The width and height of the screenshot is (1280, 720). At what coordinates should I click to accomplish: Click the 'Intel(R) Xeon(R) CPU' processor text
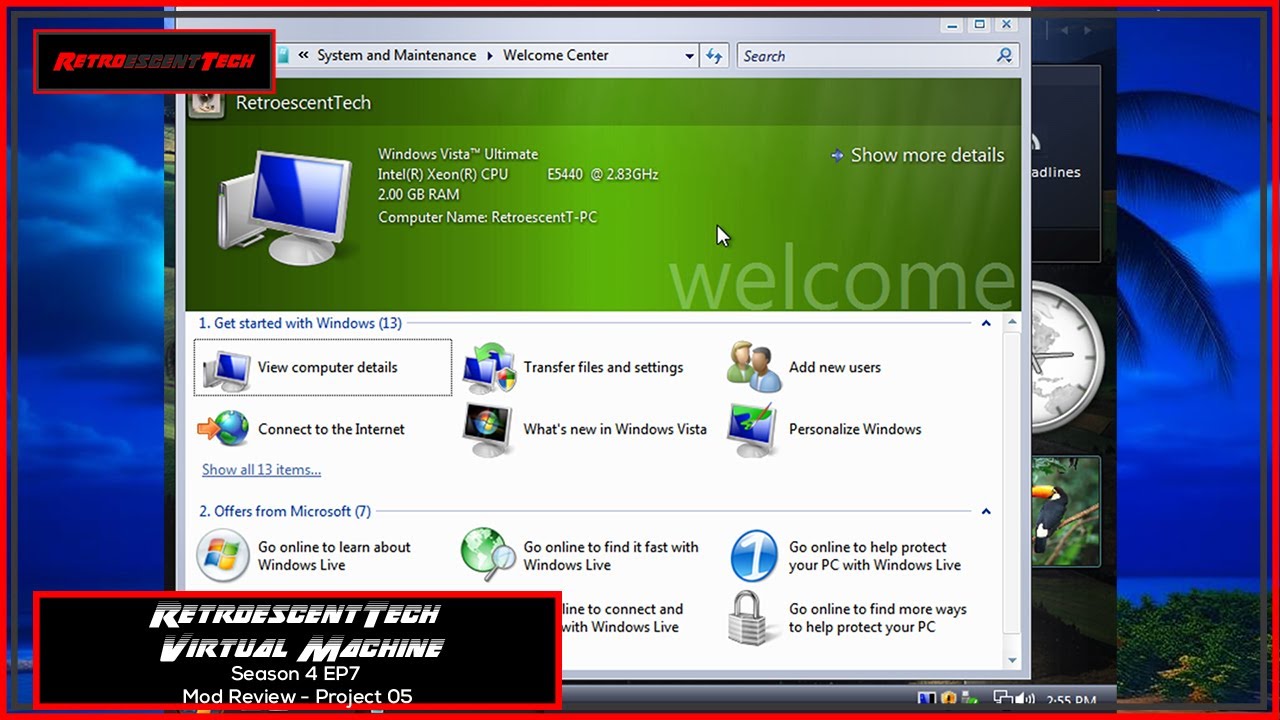(x=443, y=174)
